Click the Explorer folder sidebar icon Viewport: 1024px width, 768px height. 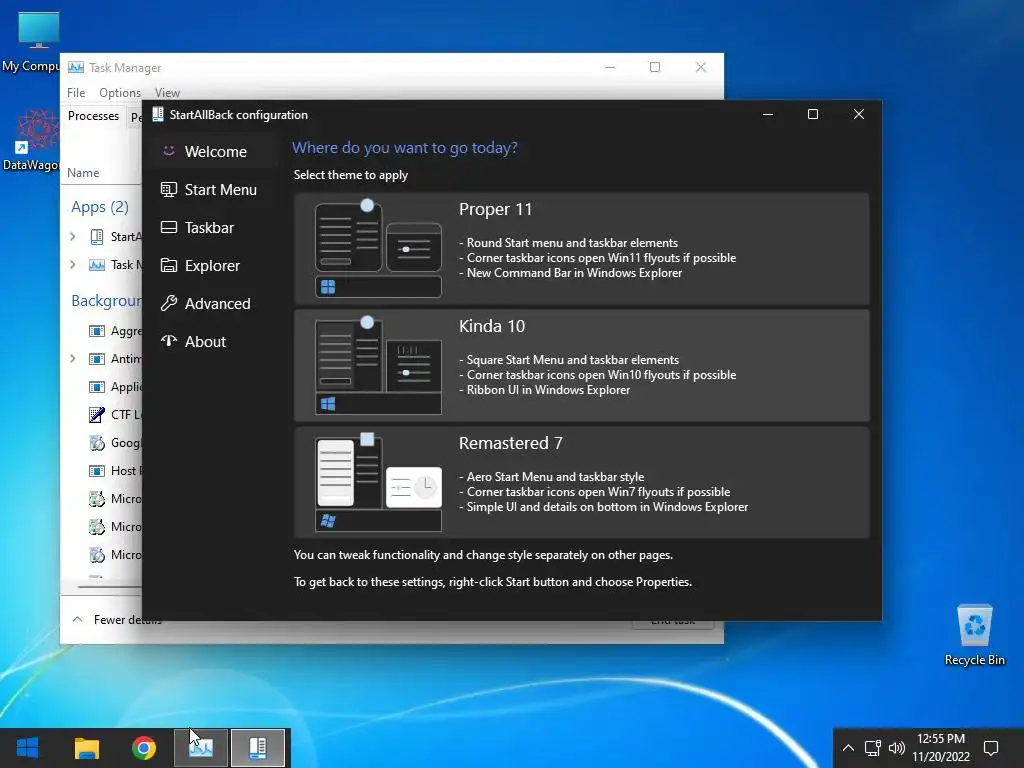[168, 265]
